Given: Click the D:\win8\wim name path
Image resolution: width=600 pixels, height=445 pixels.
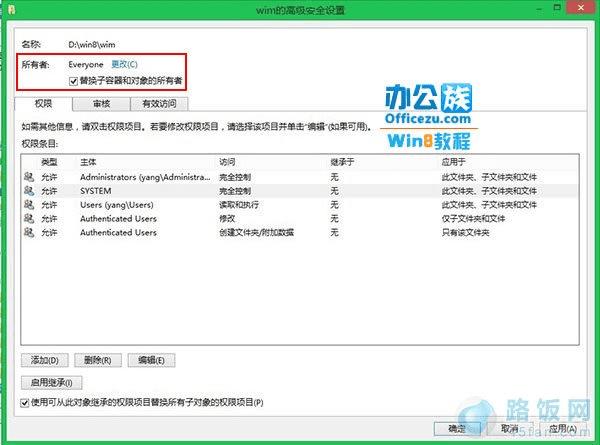Looking at the screenshot, I should tap(92, 44).
